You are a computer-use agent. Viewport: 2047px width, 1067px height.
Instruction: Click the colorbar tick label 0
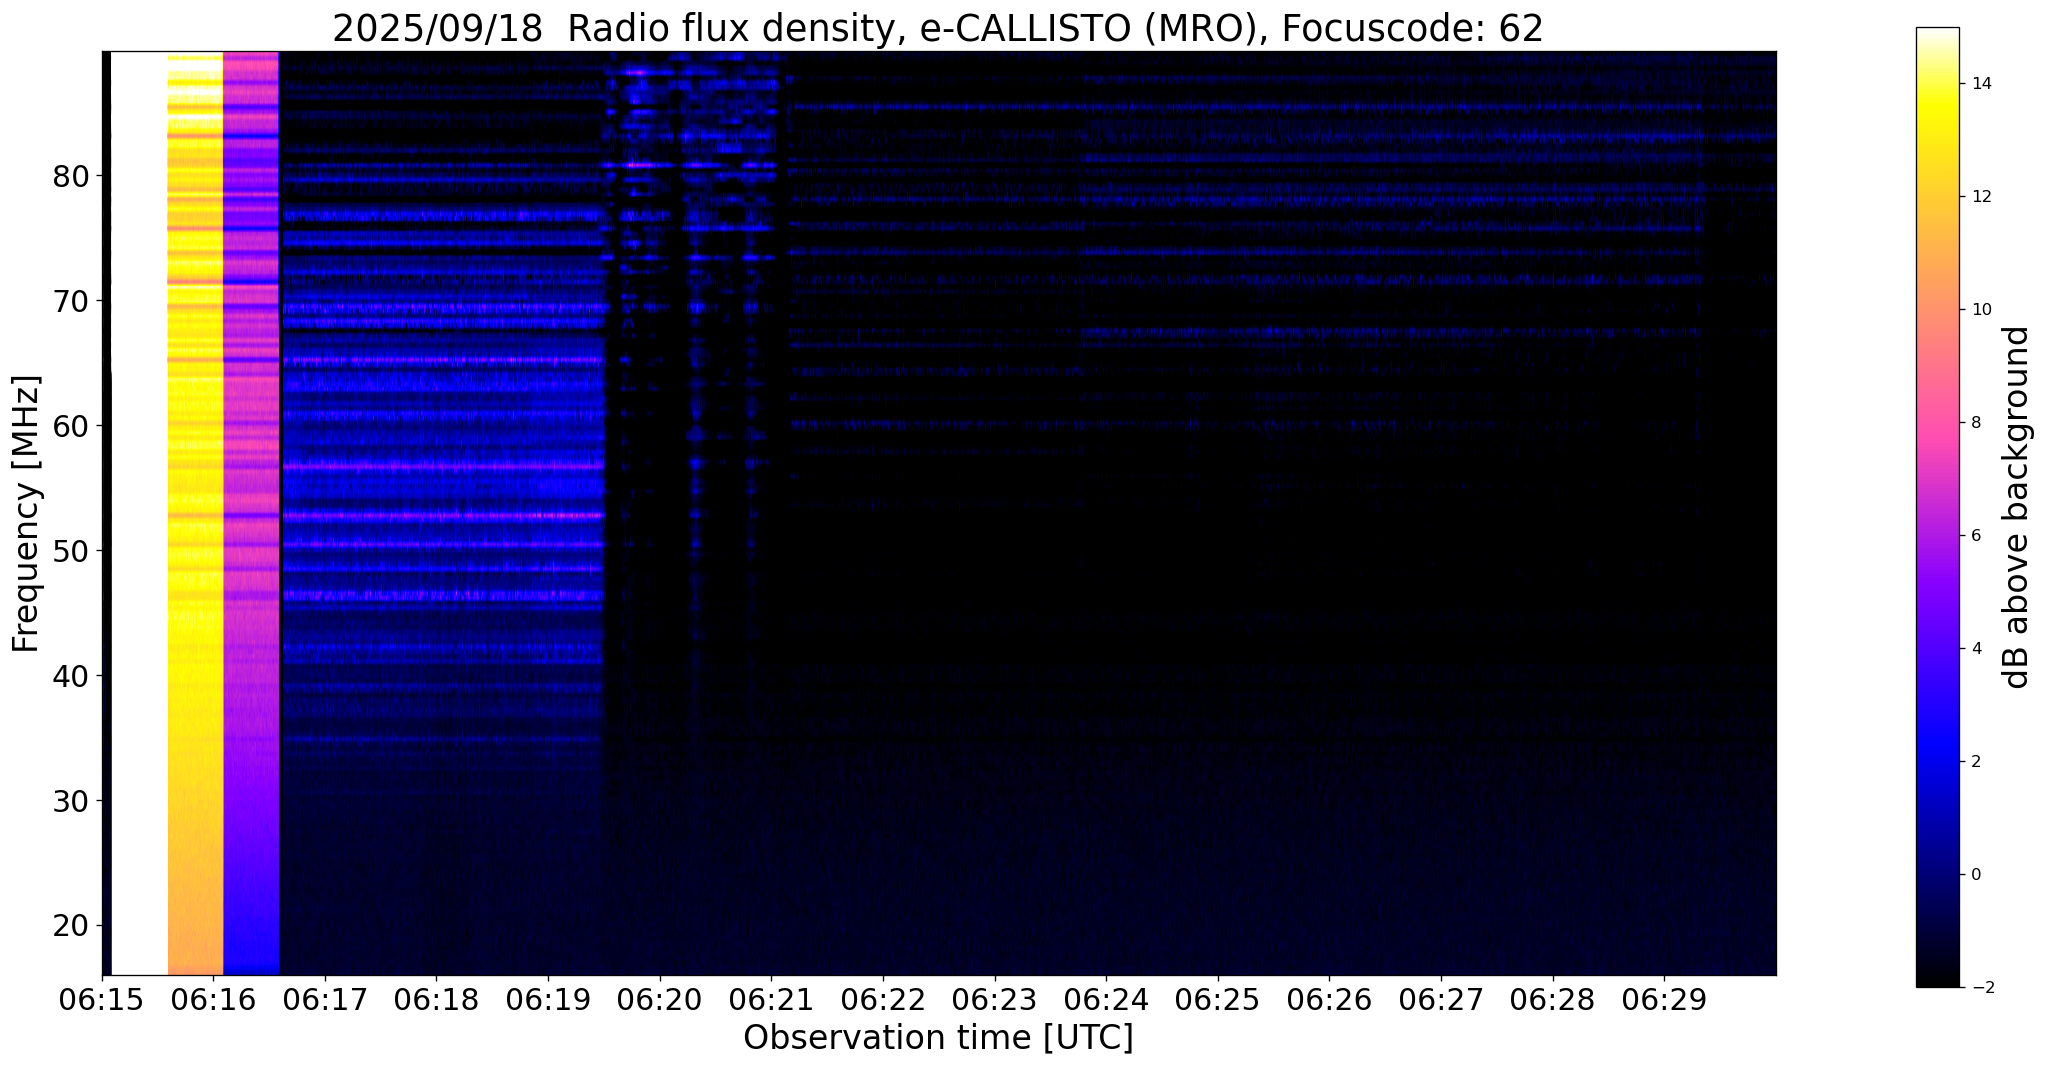pyautogui.click(x=1975, y=875)
